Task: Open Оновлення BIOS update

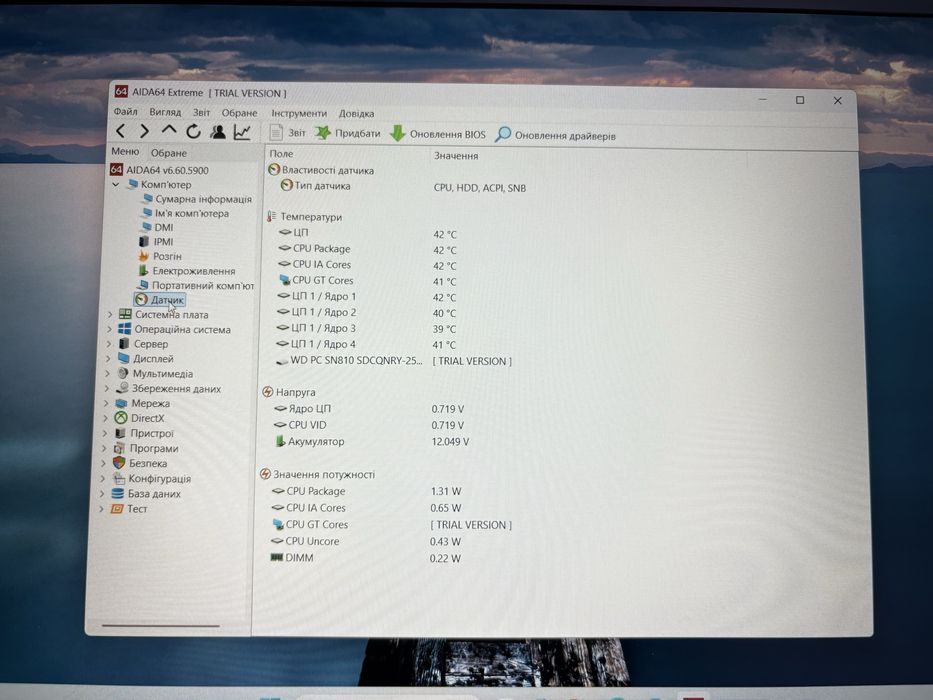Action: point(438,134)
